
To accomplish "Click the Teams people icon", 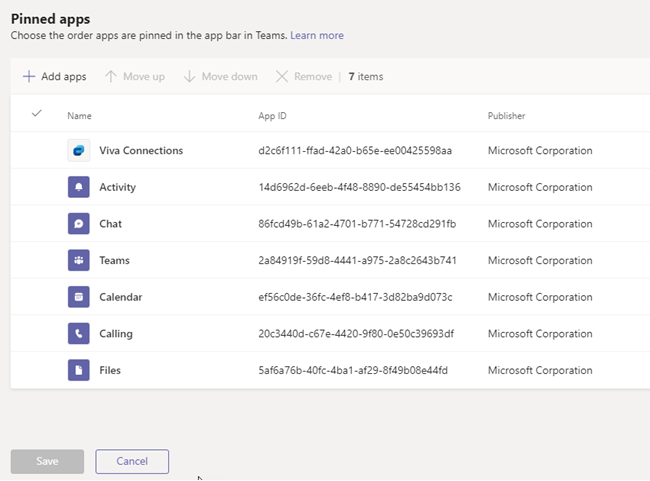I will point(78,260).
